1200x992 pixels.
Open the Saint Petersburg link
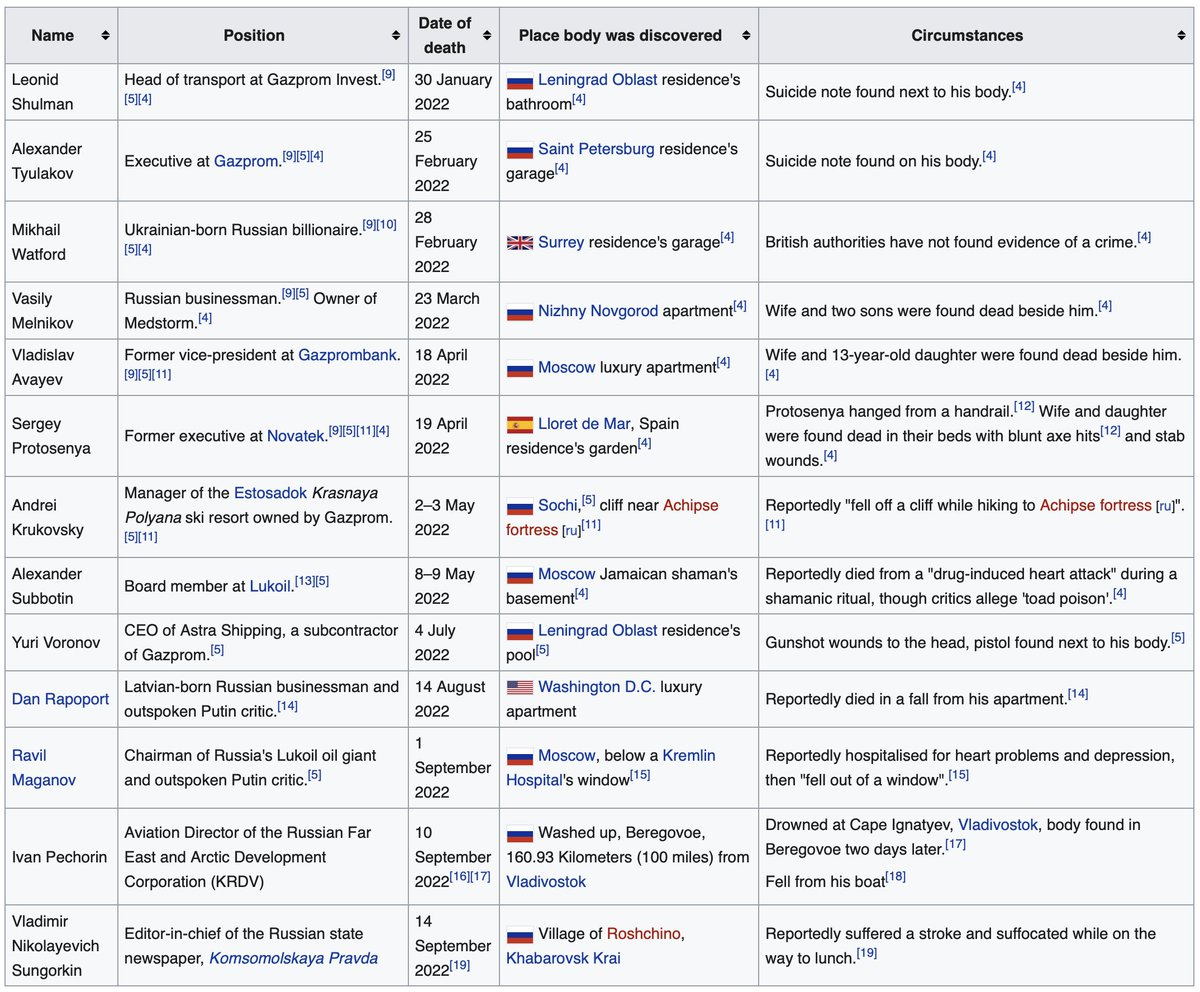coord(596,148)
